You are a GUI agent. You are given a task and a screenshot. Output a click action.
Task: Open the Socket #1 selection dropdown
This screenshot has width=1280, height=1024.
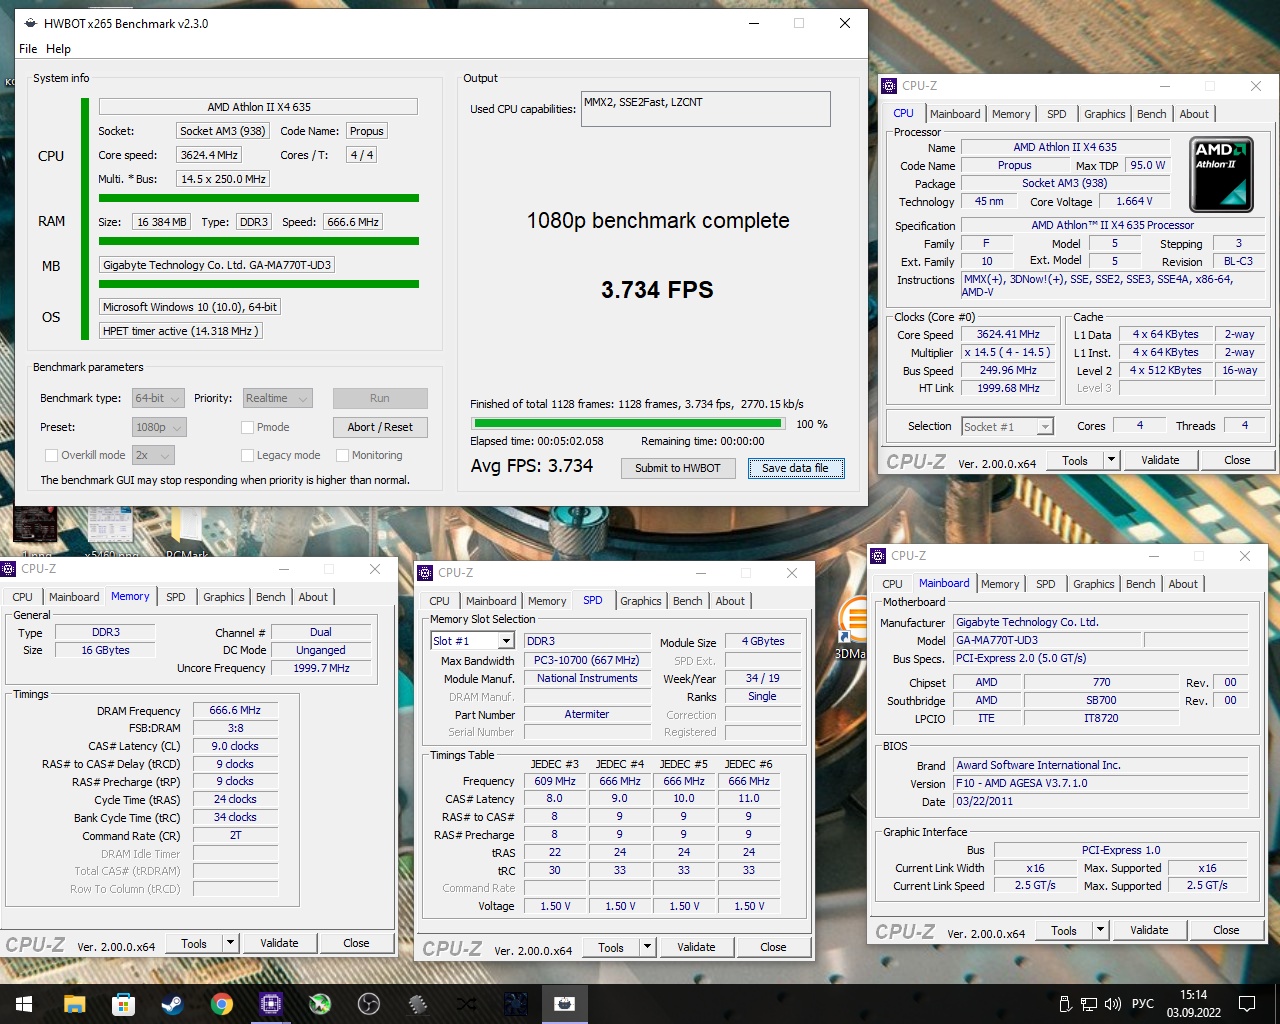pyautogui.click(x=1008, y=426)
